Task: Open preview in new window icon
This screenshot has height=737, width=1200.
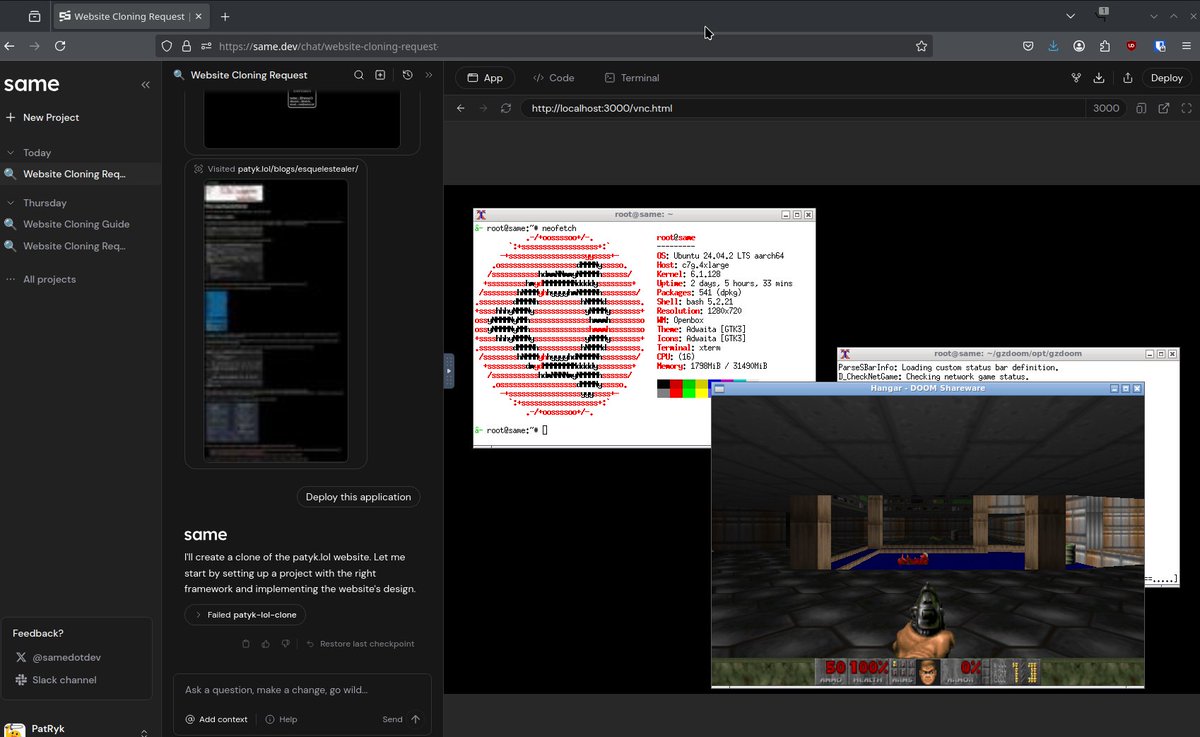Action: coord(1164,108)
